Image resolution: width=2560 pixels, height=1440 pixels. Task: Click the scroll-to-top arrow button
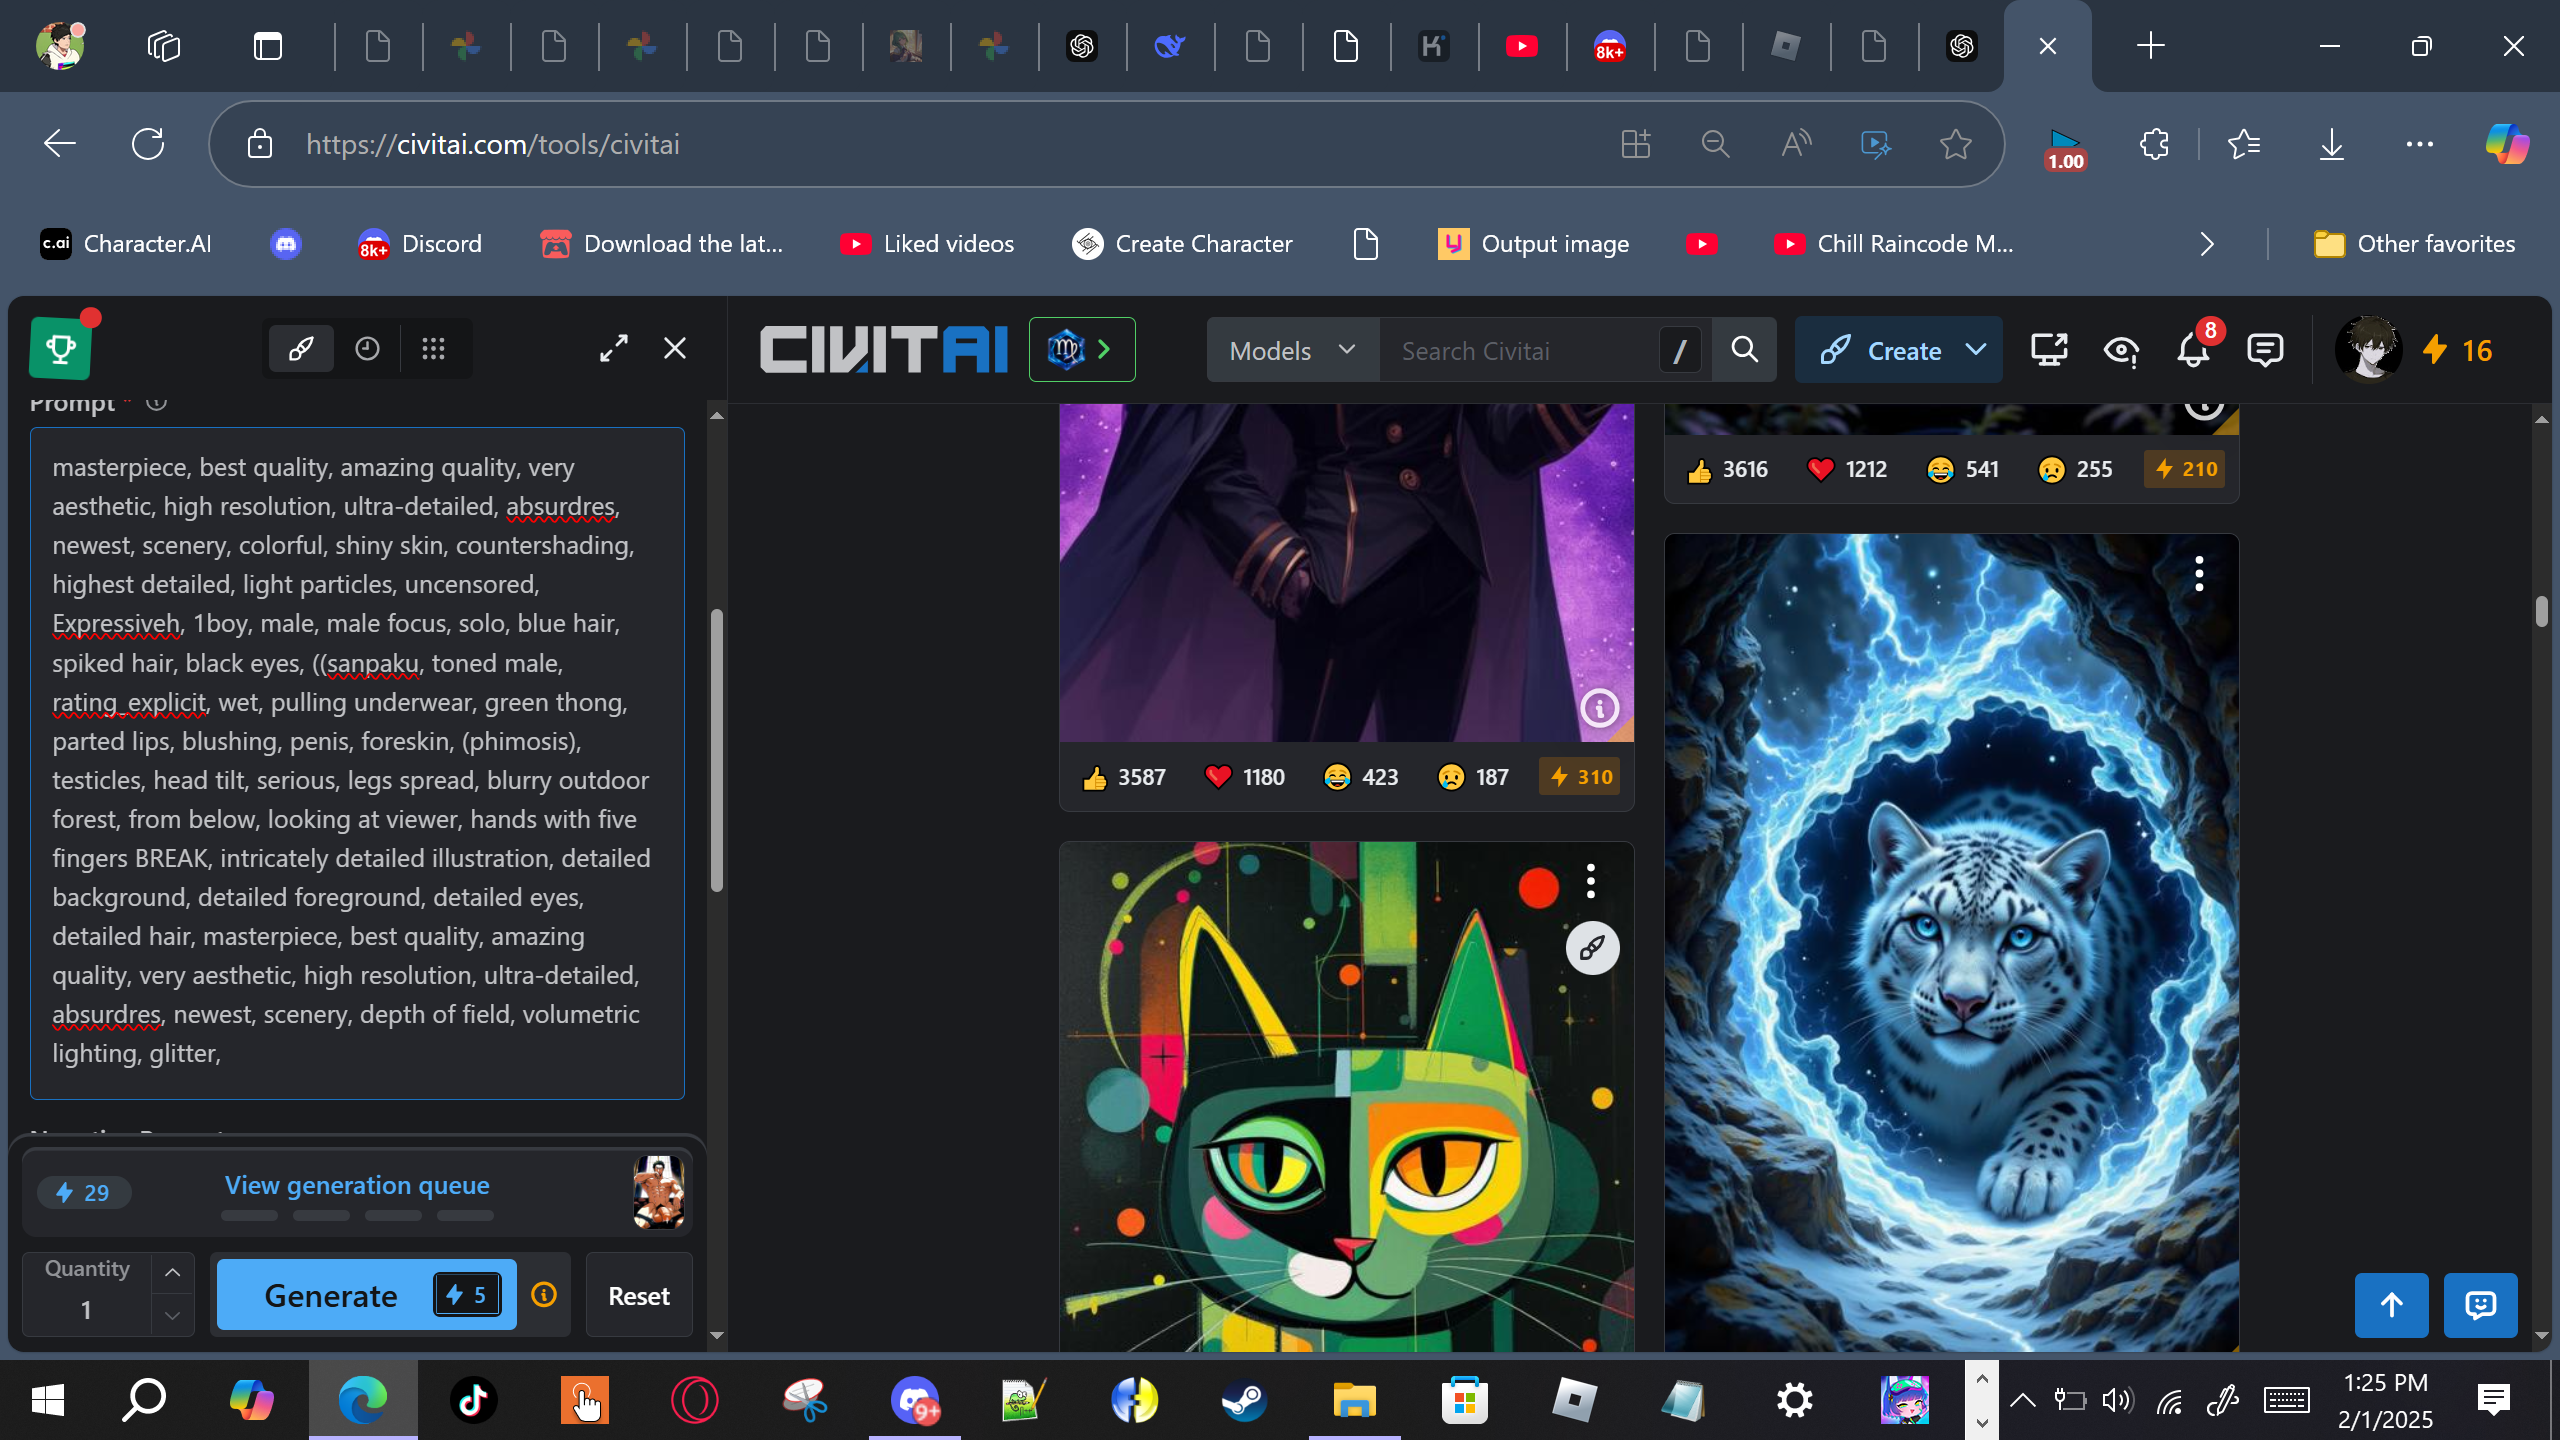click(2391, 1305)
